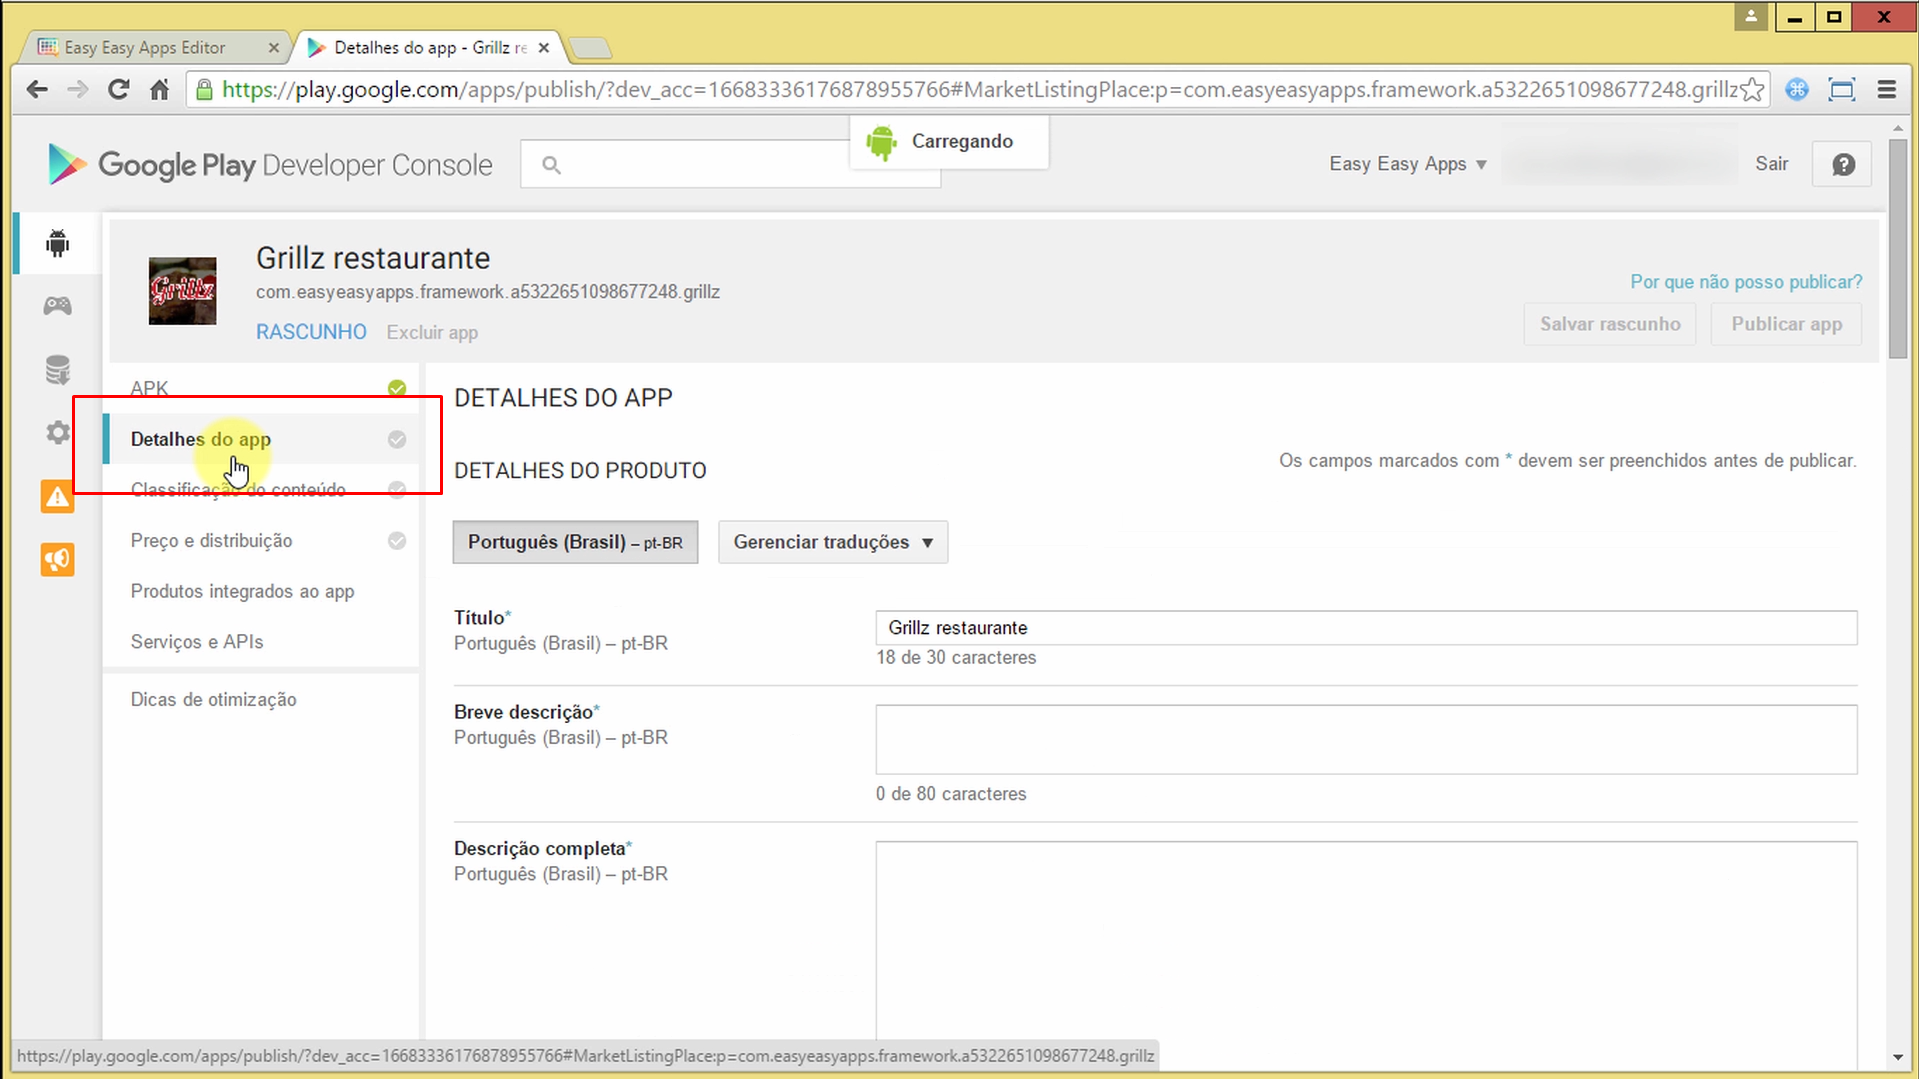Click inside the Título text field
The width and height of the screenshot is (1919, 1079).
1364,627
